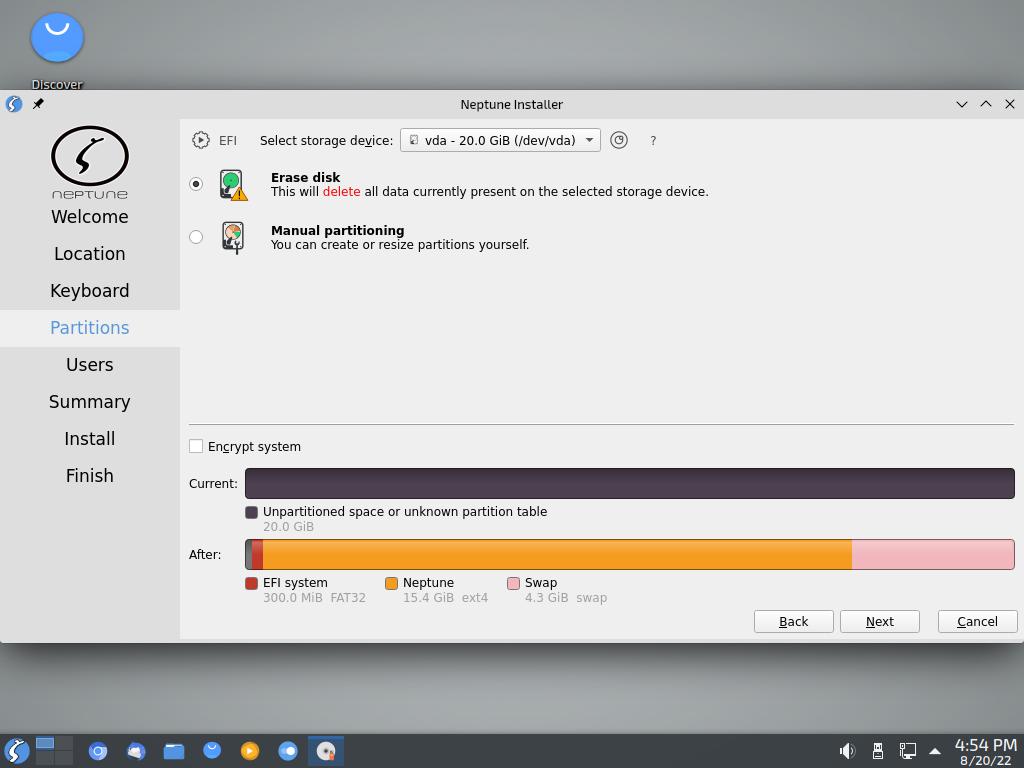Select the Erase disk radio option
Screen dimensions: 1024x768
(196, 184)
